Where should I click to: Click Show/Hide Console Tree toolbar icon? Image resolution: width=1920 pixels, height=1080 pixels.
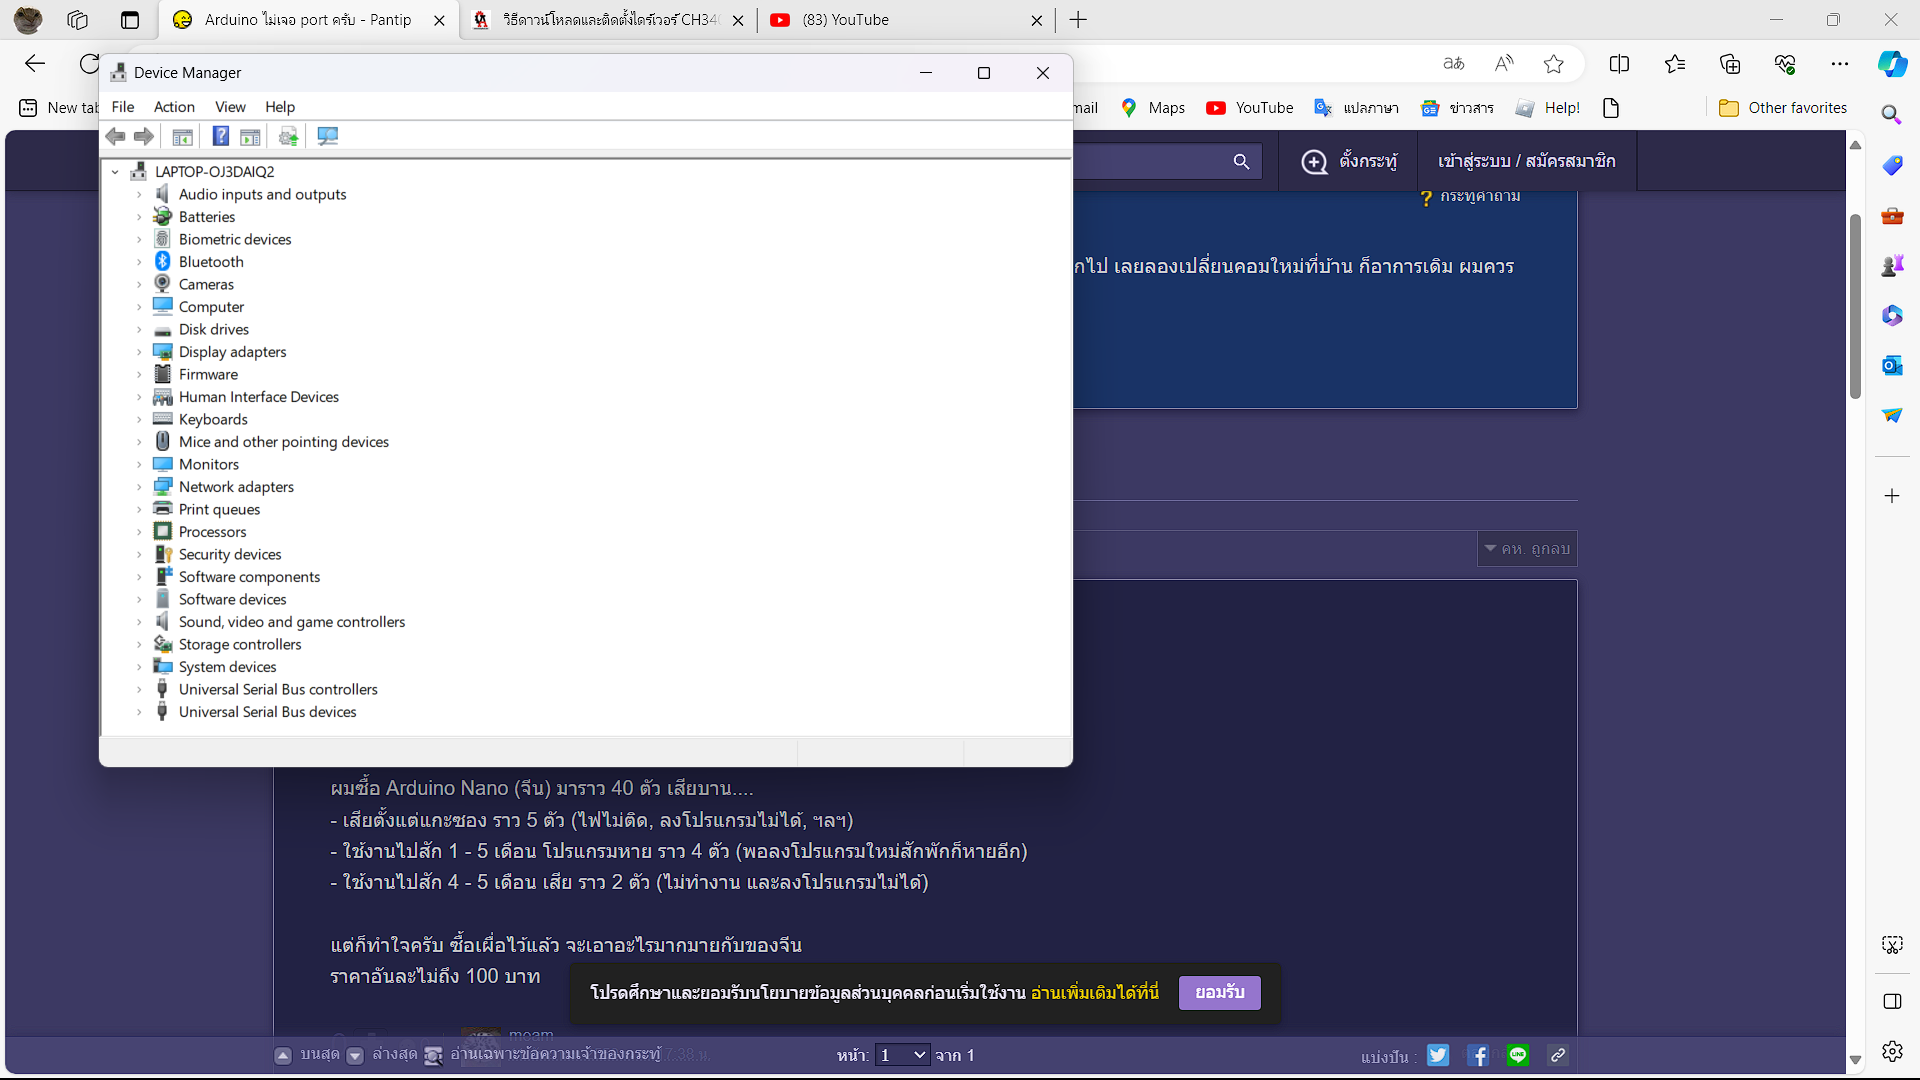(182, 136)
